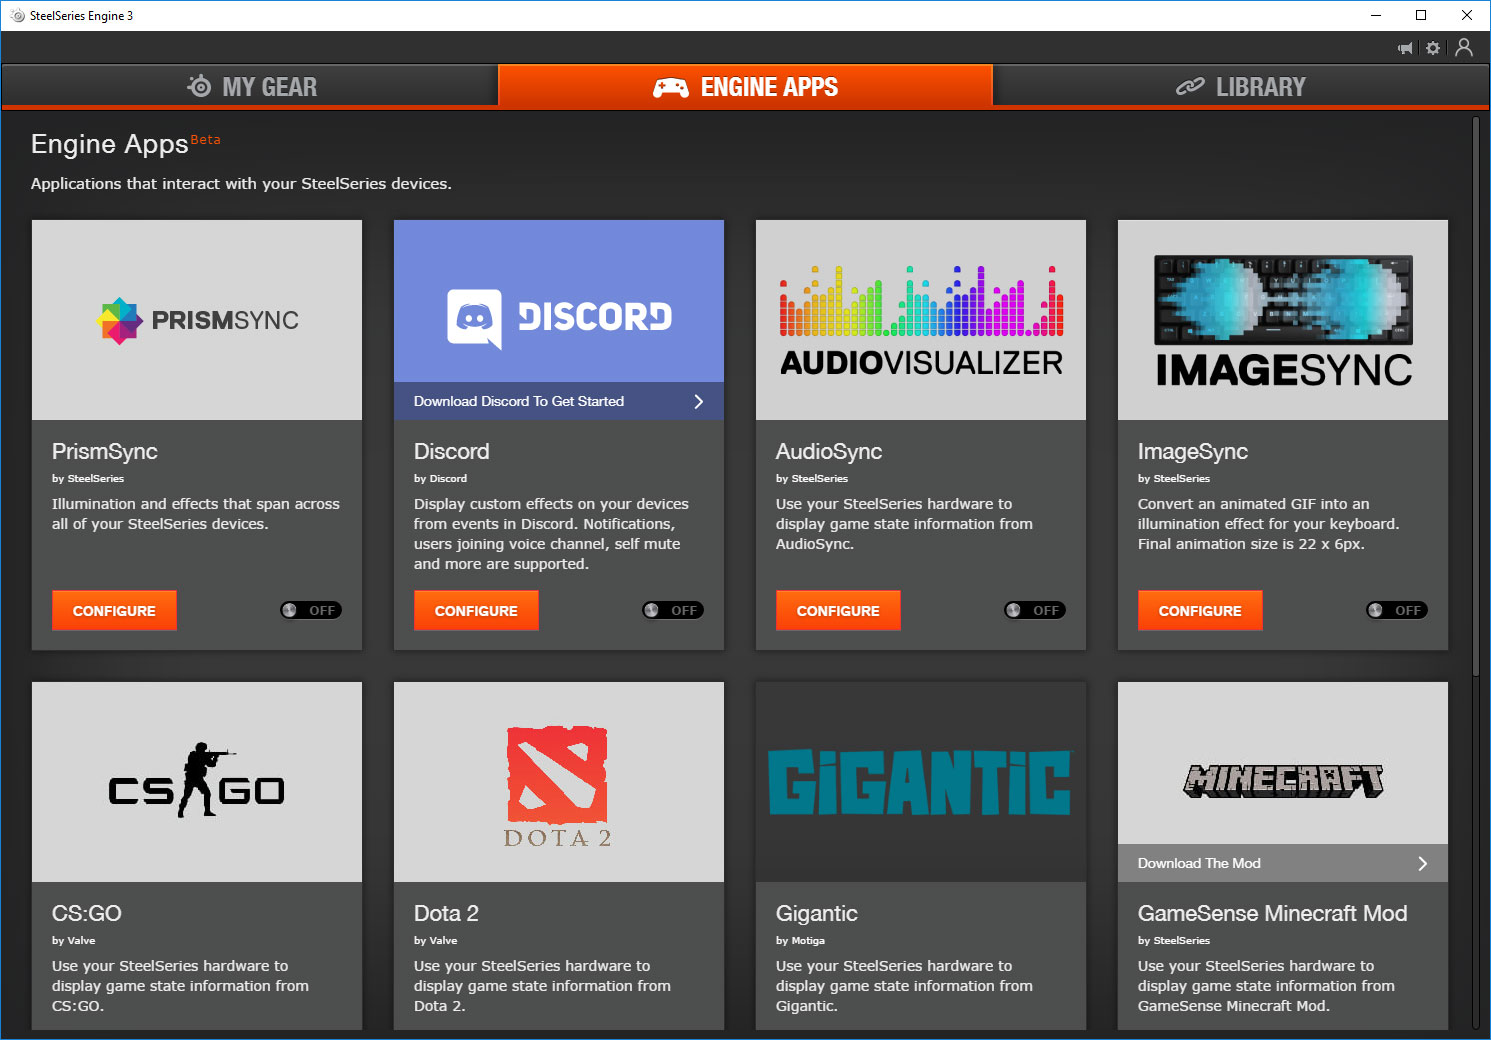This screenshot has width=1491, height=1040.
Task: Click the announcements megaphone icon
Action: click(x=1405, y=48)
